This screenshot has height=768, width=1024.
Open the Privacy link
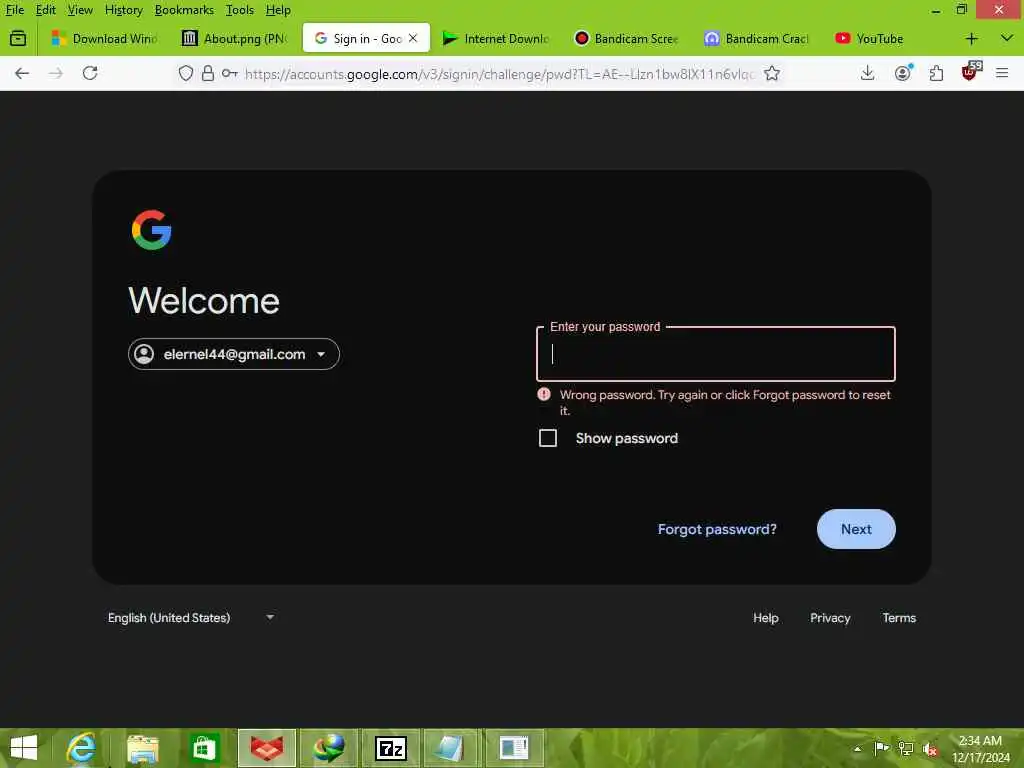click(830, 618)
